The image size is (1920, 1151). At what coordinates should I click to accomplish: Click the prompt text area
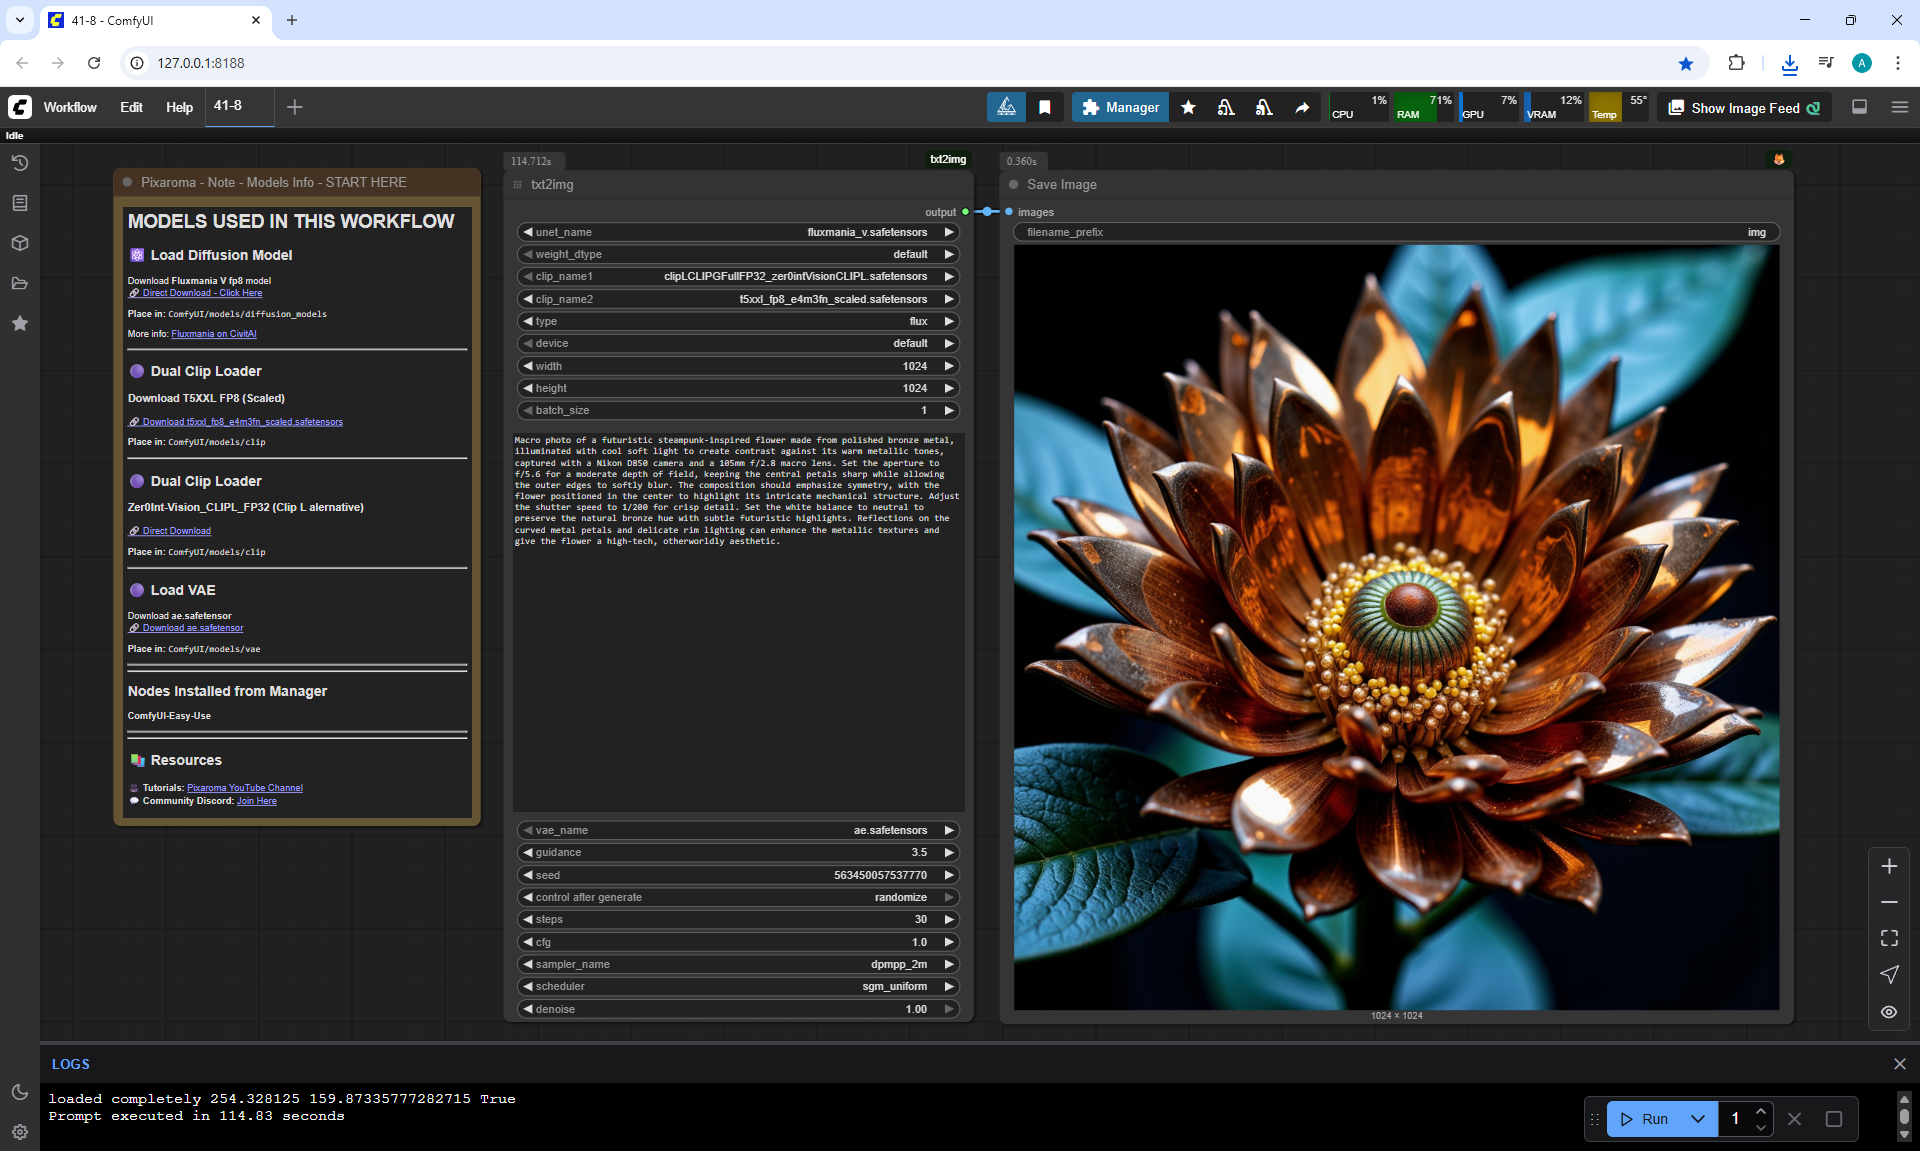(x=738, y=620)
